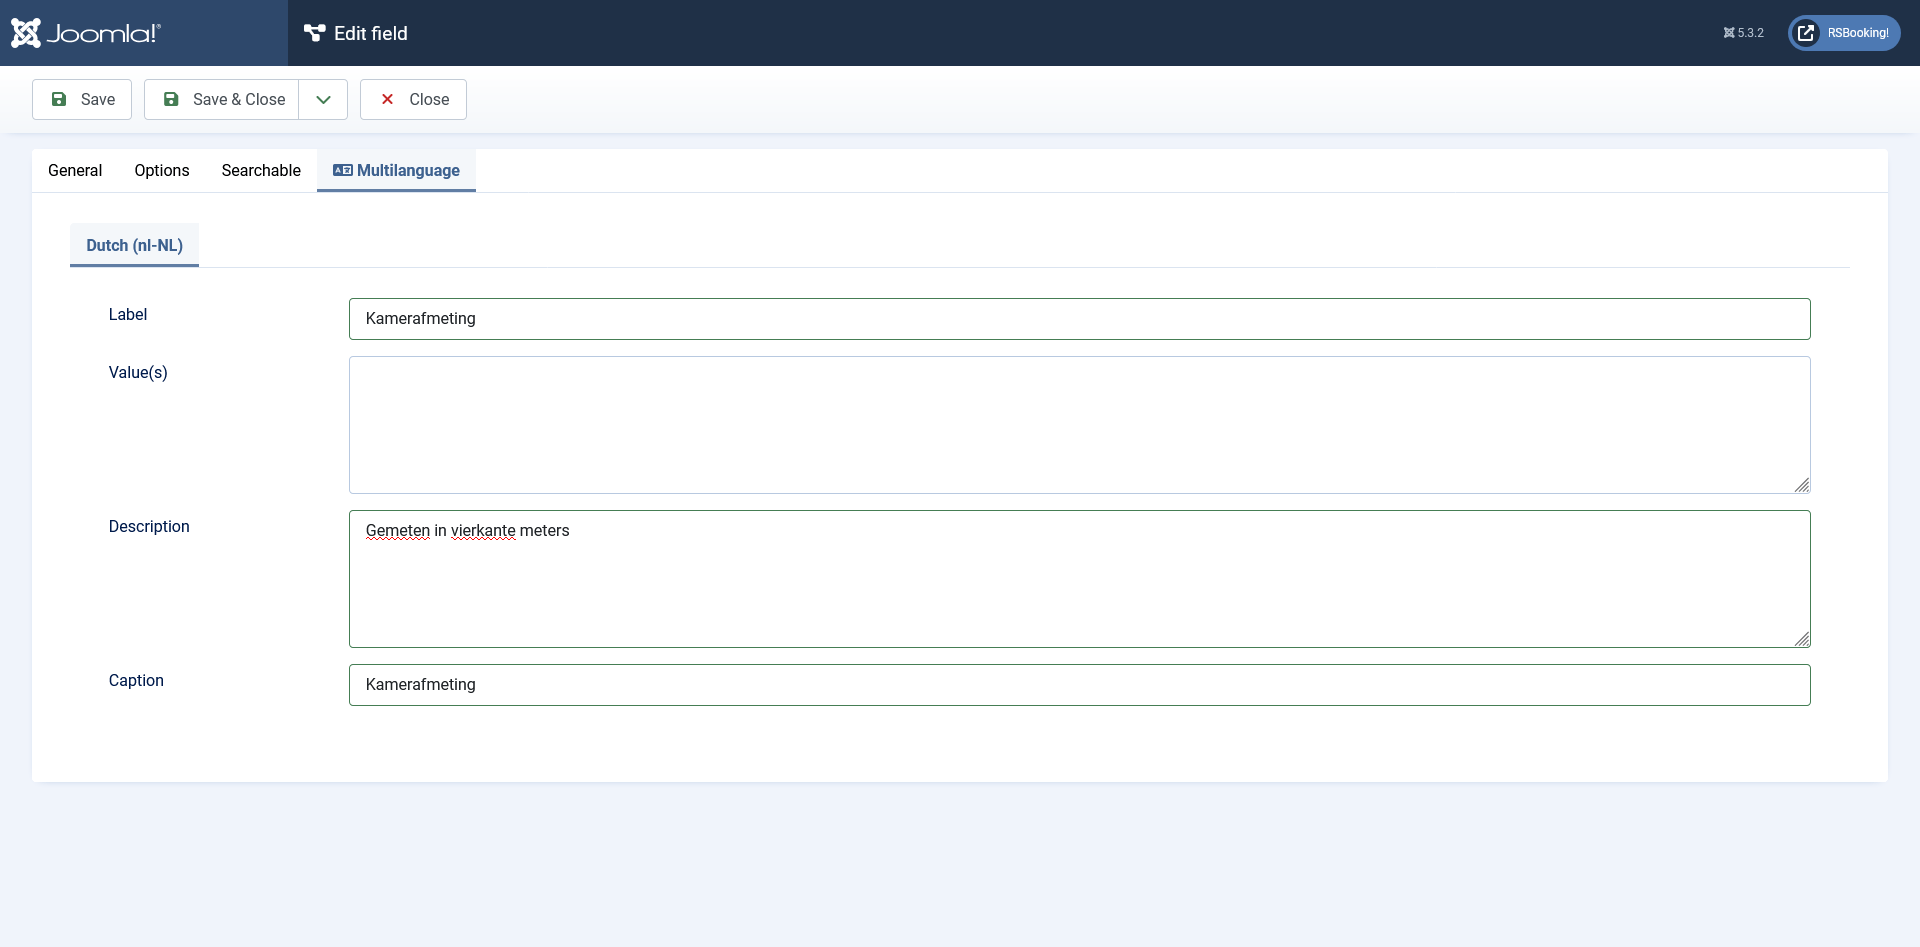
Task: Click the misspelled word 'vierkante' in Description
Action: point(483,531)
